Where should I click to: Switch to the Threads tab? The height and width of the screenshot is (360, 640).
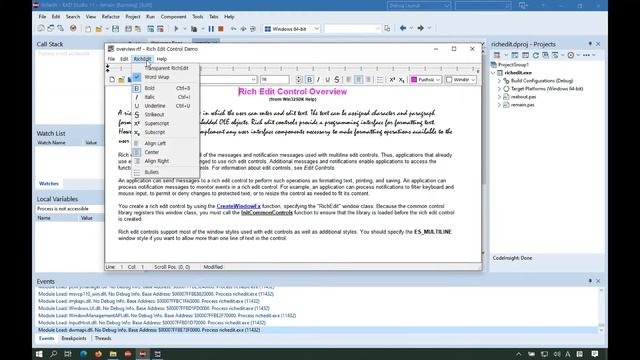(x=103, y=338)
